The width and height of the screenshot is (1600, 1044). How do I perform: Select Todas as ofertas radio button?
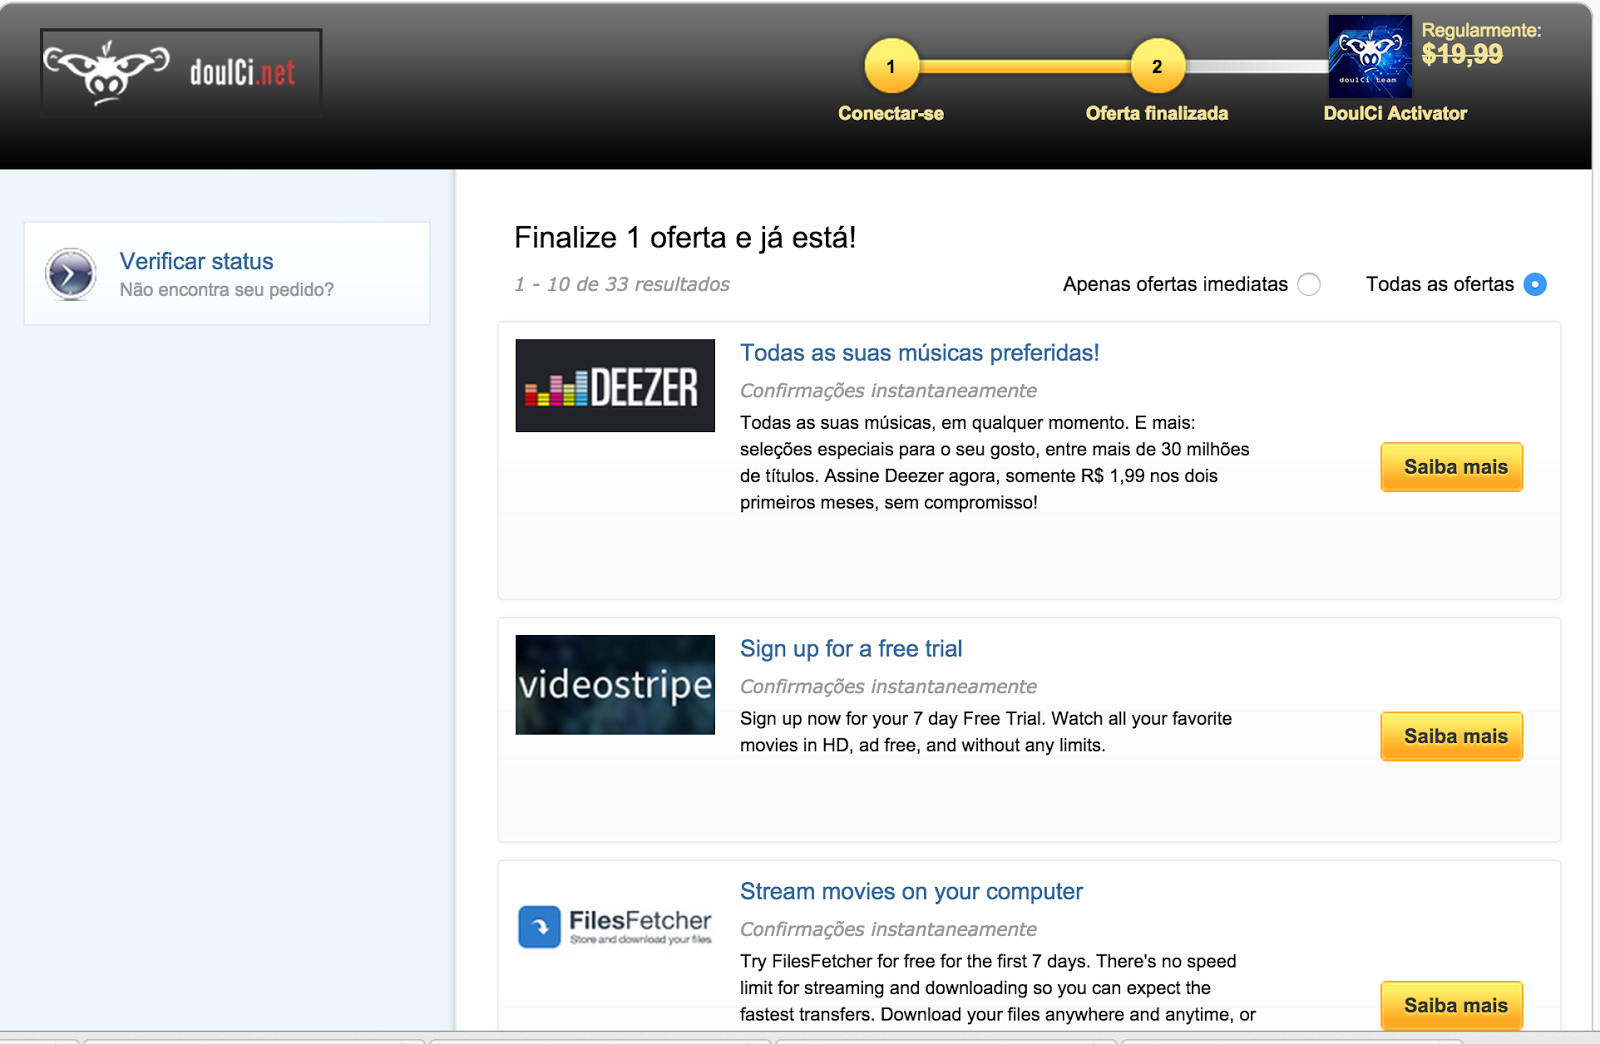1535,284
